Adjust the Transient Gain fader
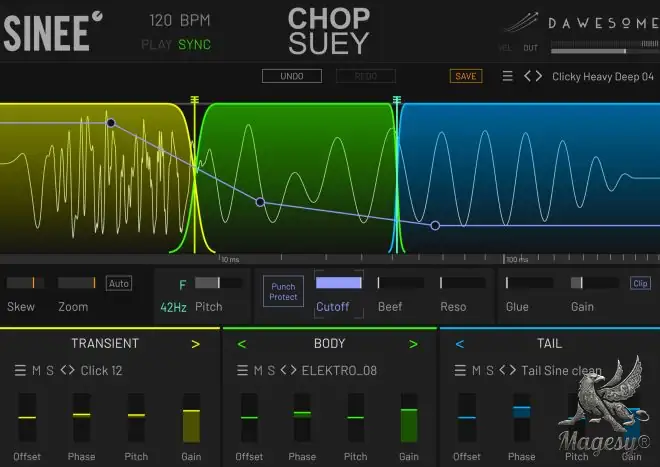This screenshot has width=660, height=467. tap(191, 417)
